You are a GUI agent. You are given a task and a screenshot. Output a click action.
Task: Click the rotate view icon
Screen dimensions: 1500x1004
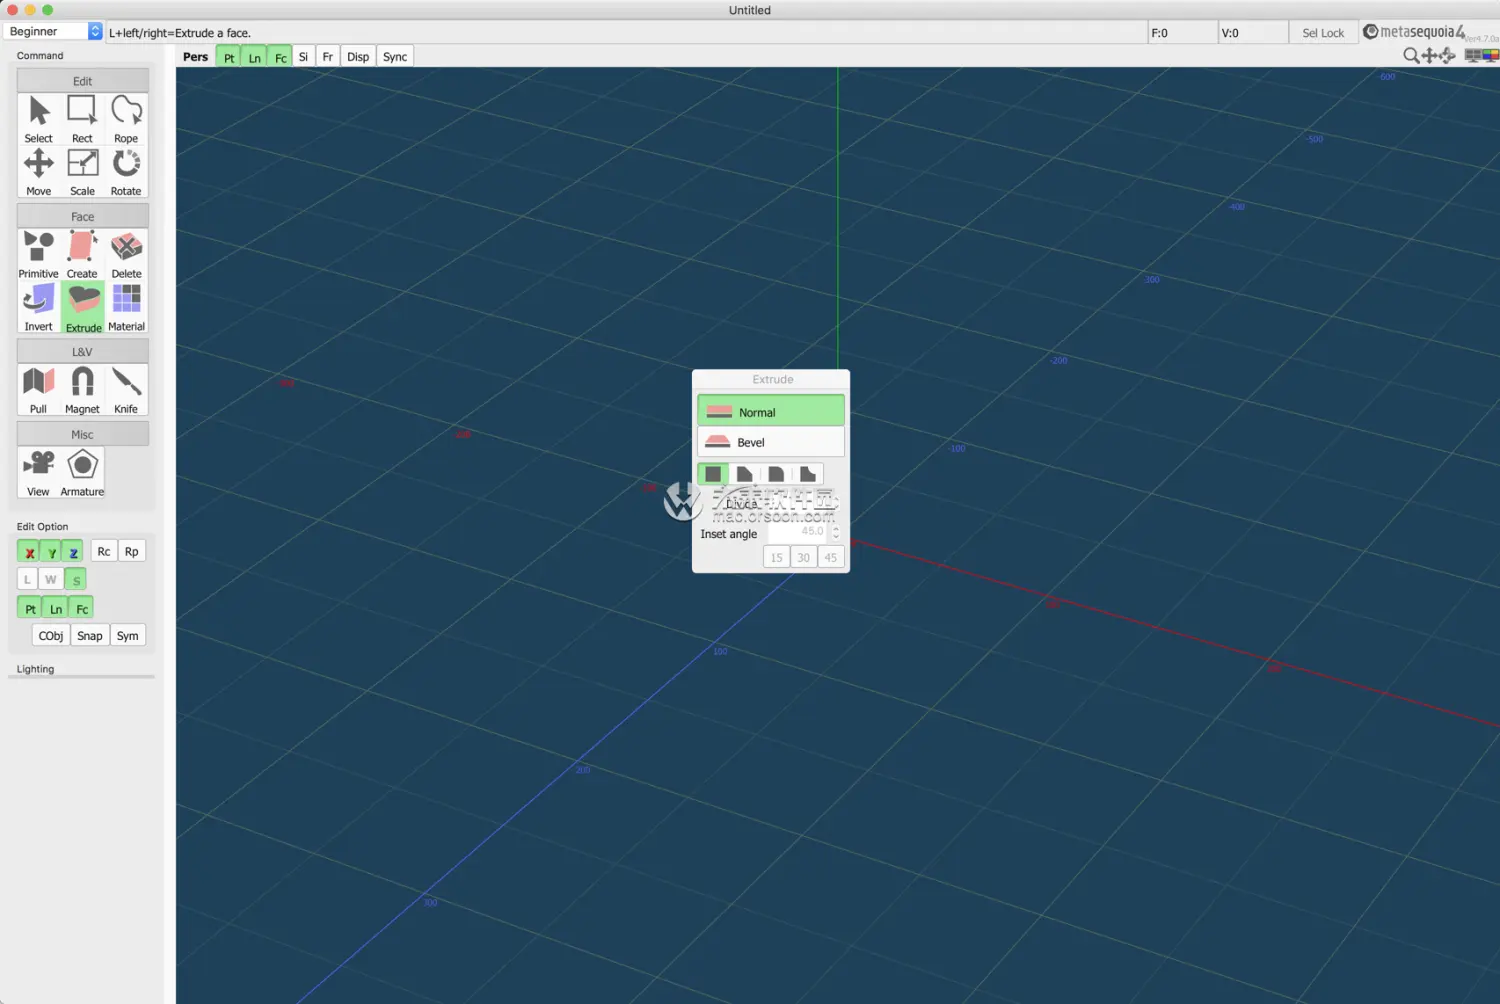point(1447,56)
